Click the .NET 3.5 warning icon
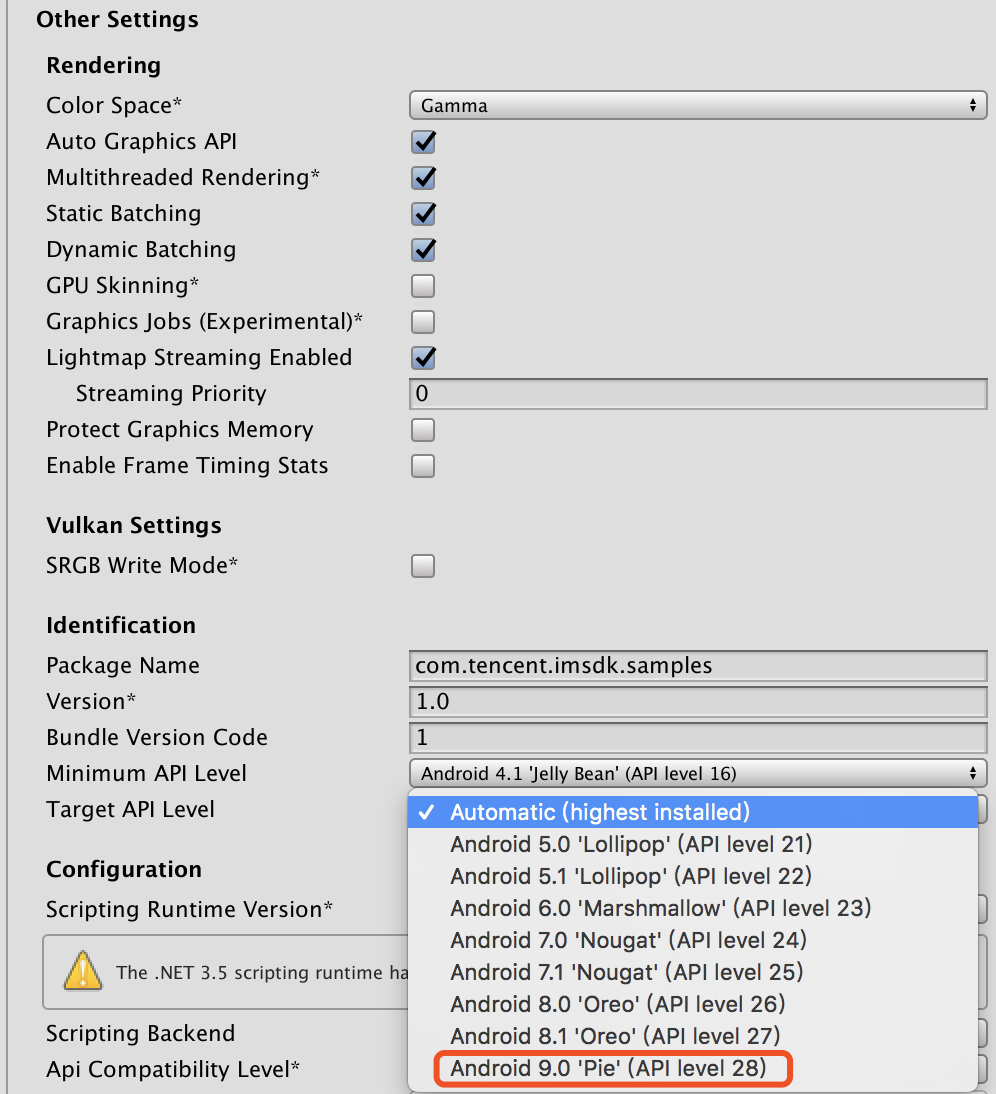 point(83,971)
